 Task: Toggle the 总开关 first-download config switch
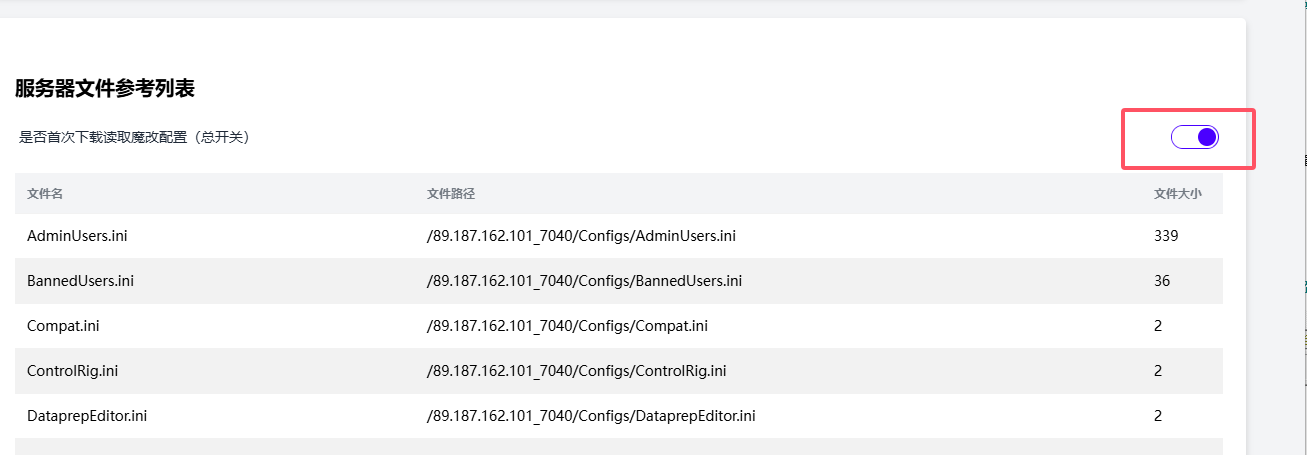(x=1195, y=137)
